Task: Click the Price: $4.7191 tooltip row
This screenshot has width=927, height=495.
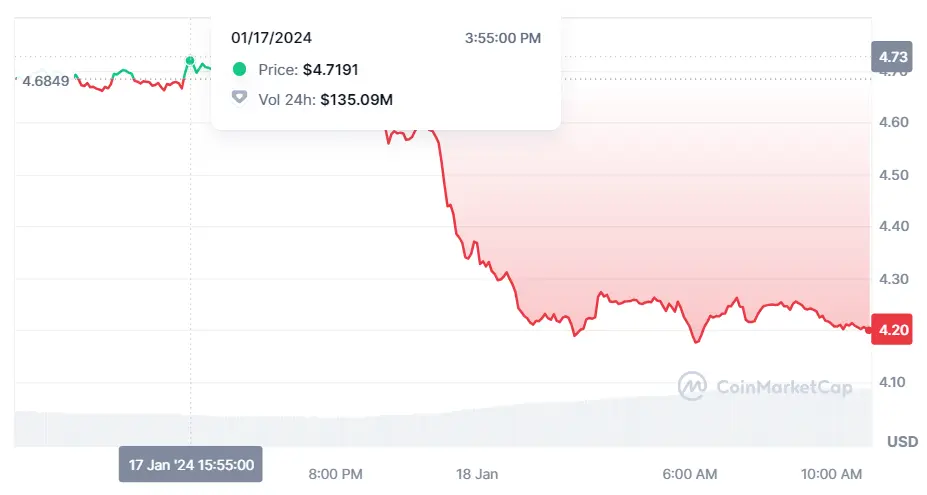Action: [295, 70]
